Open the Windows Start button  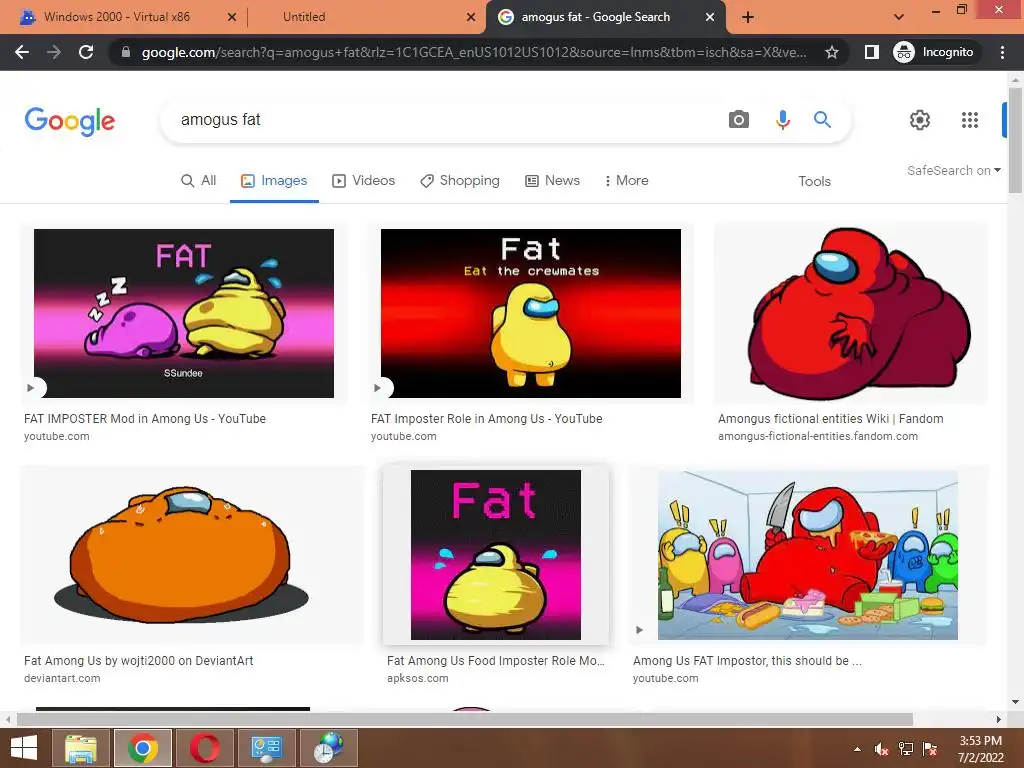point(24,748)
